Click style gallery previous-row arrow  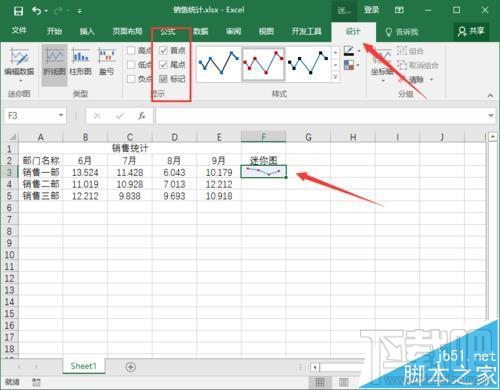tap(335, 52)
